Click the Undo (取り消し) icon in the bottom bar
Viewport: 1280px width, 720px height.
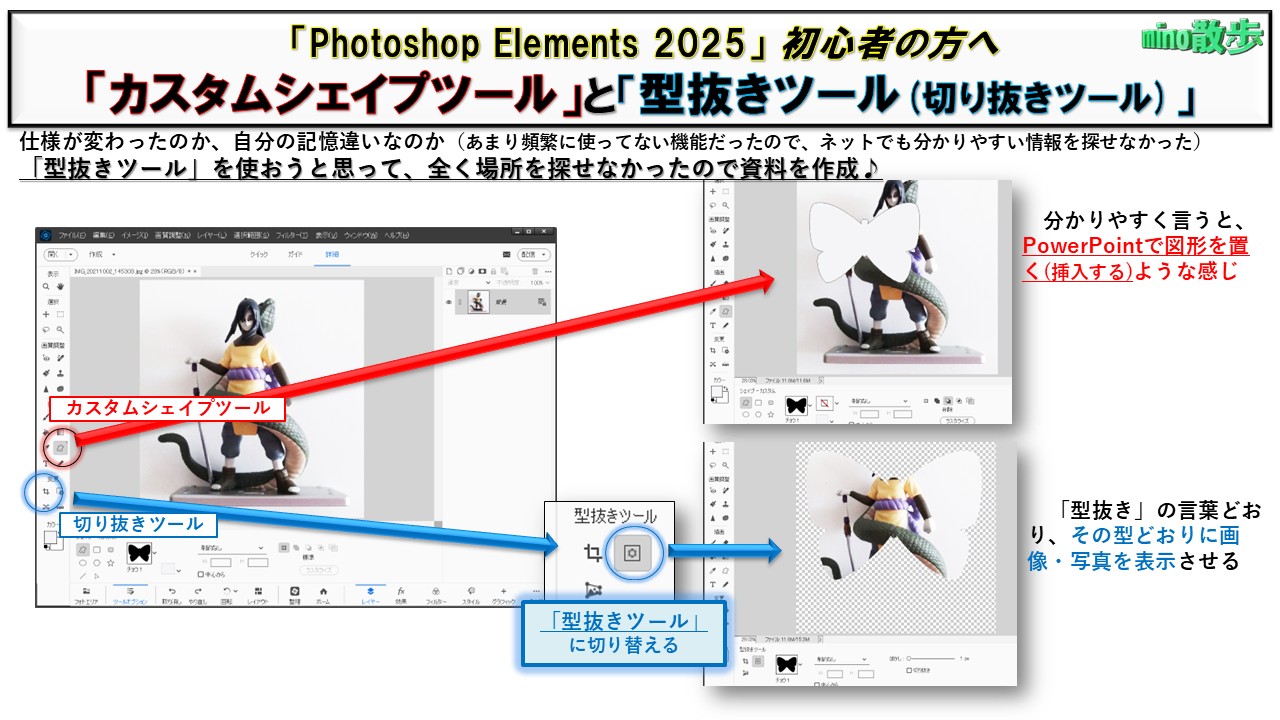171,594
